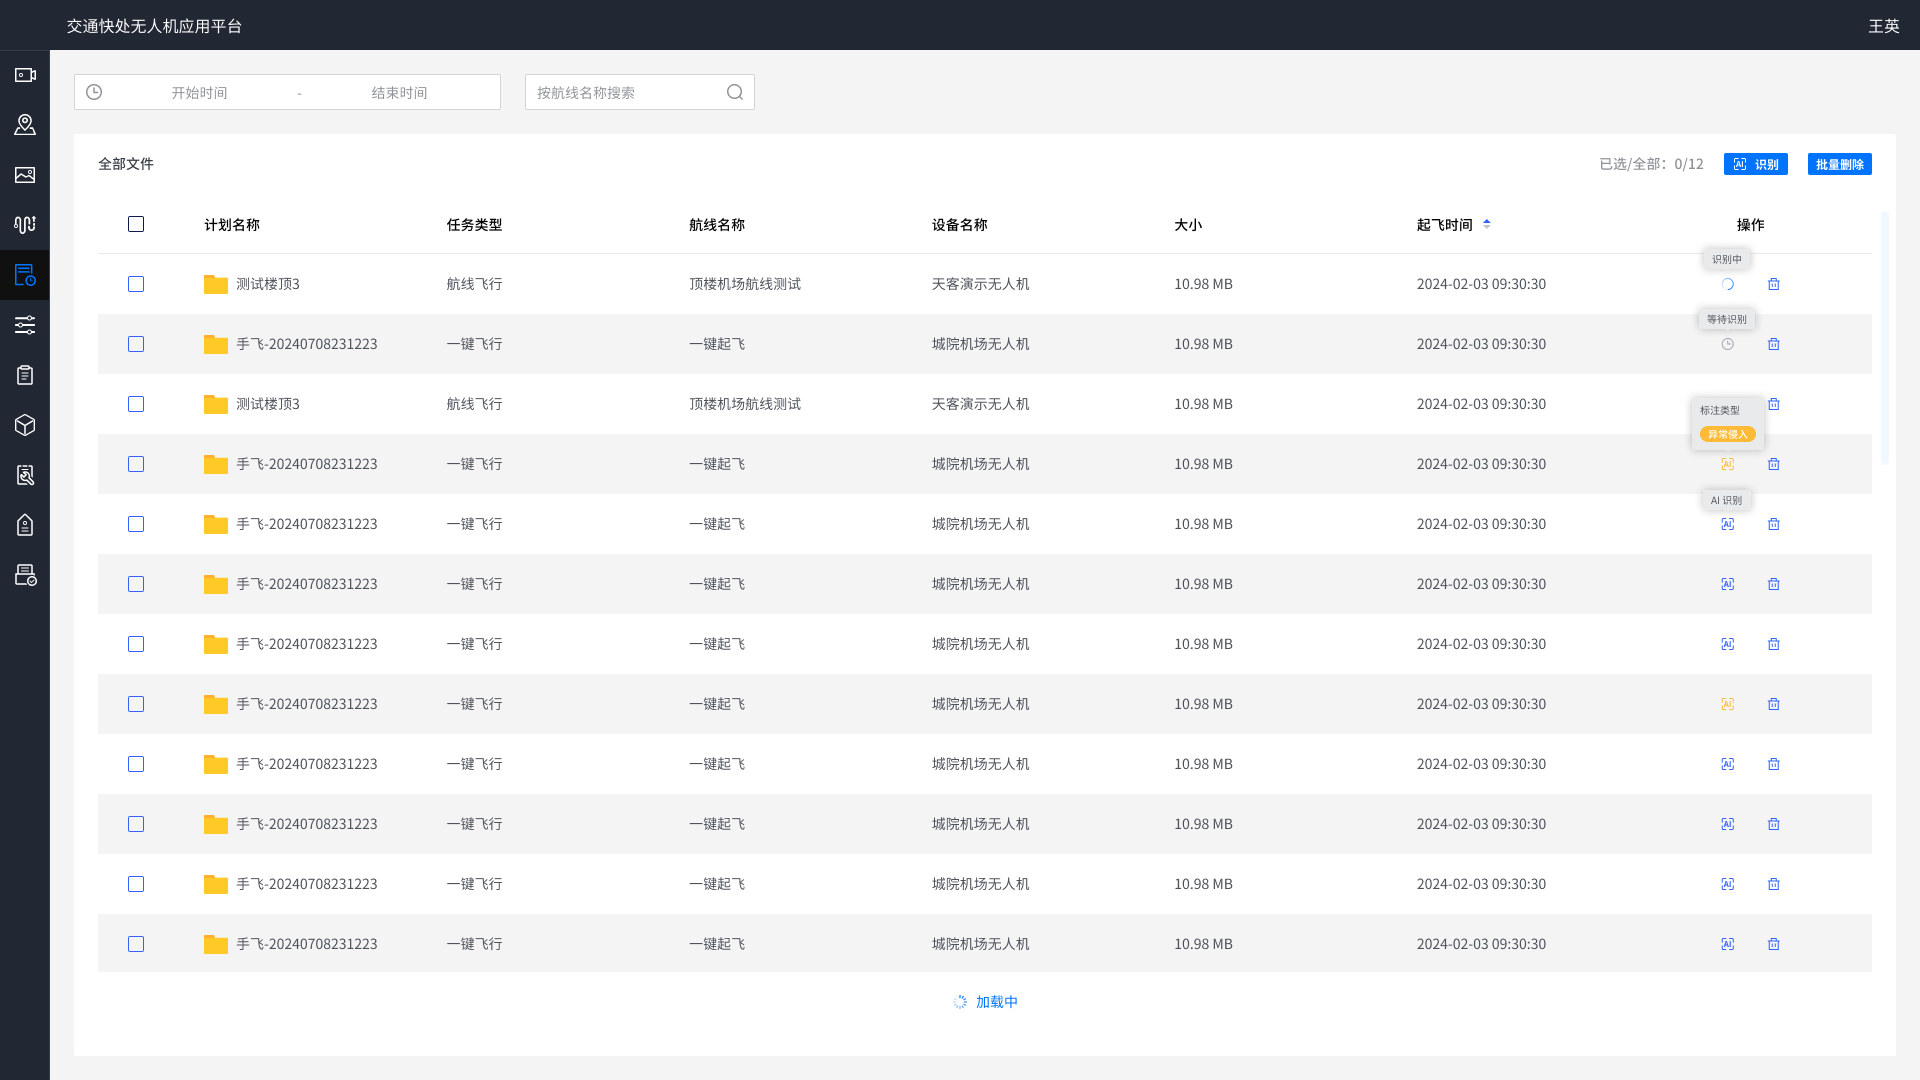Open the flight route sidebar icon
This screenshot has height=1080, width=1920.
(25, 225)
